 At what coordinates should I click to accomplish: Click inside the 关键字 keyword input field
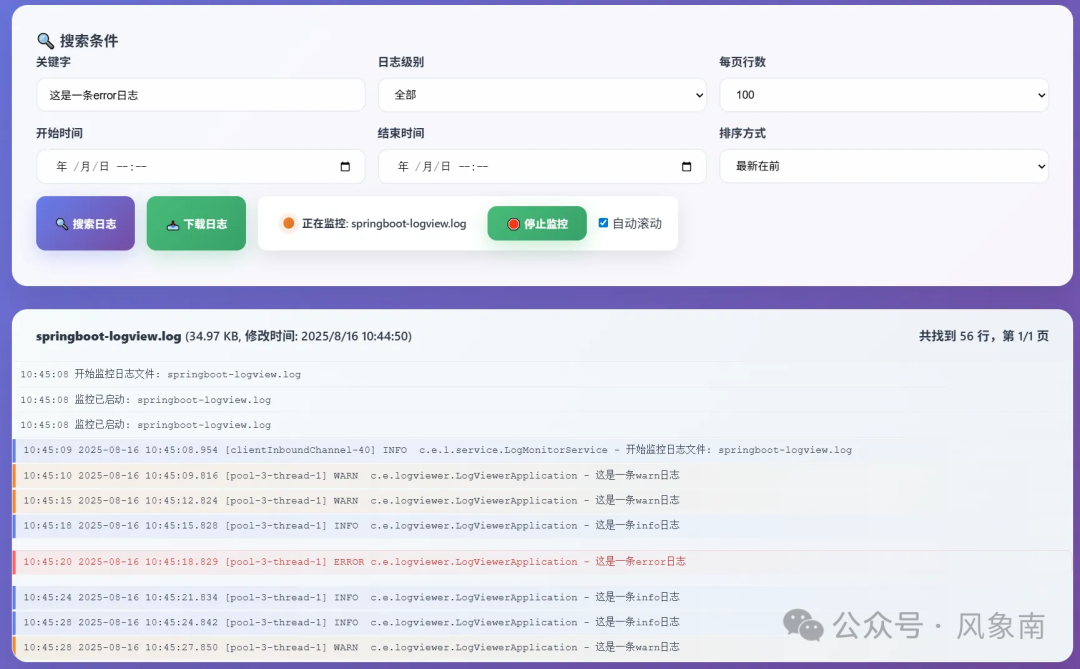click(200, 95)
